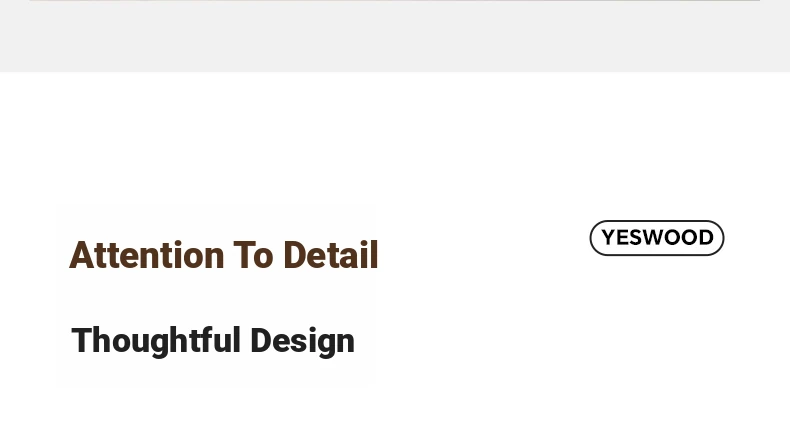Click the final letter l of "Detail"
This screenshot has height=445, width=790.
[x=375, y=255]
